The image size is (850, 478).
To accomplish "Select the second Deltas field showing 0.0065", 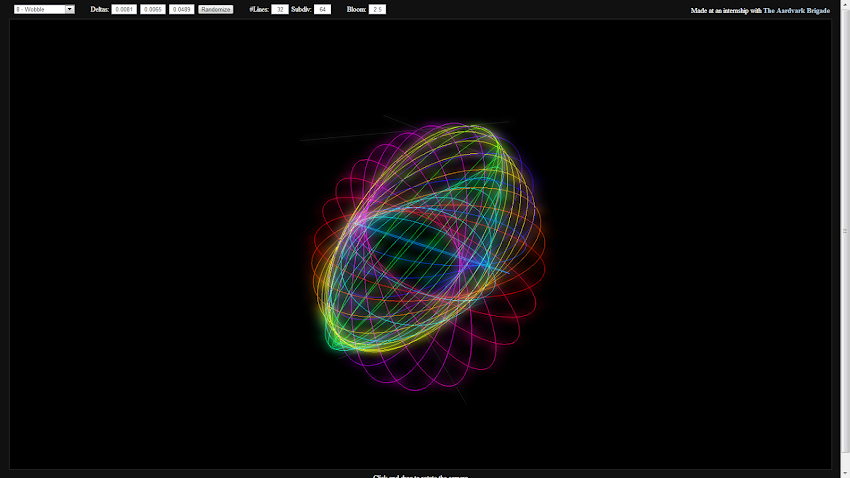I will click(153, 9).
